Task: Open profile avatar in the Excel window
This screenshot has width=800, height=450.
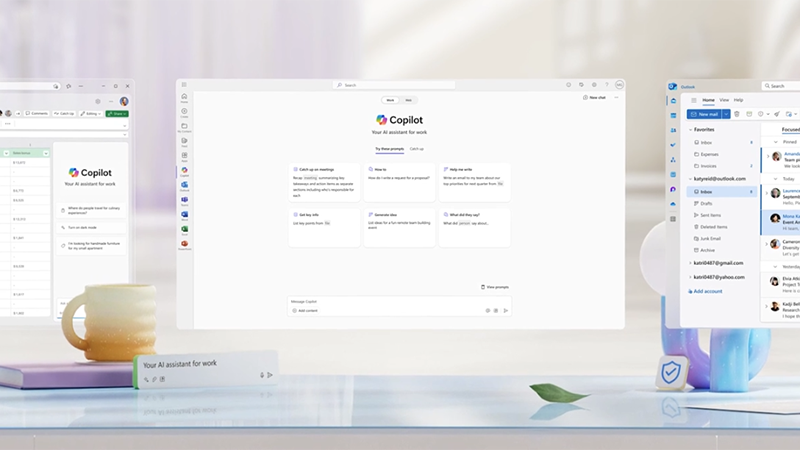Action: coord(124,101)
